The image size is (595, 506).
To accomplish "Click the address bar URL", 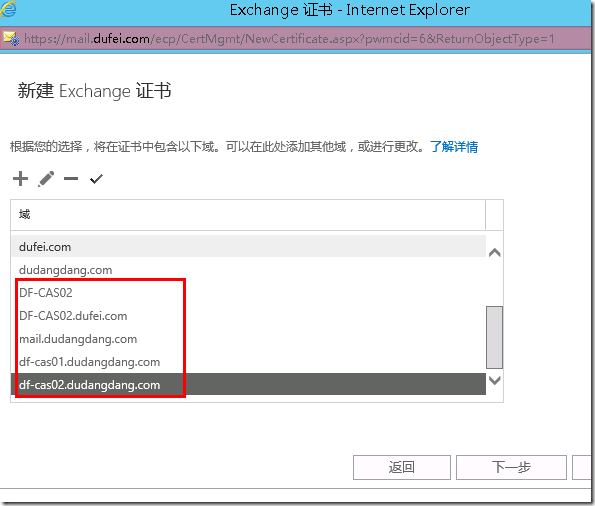I will click(289, 38).
